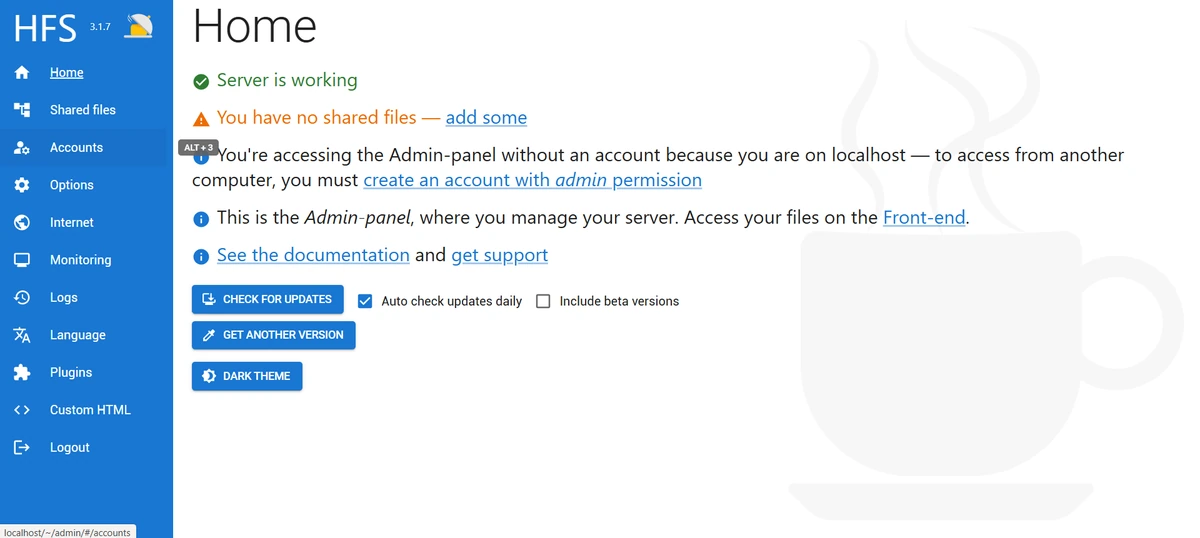This screenshot has height=538, width=1200.
Task: Click the Logs history clock icon
Action: [22, 298]
